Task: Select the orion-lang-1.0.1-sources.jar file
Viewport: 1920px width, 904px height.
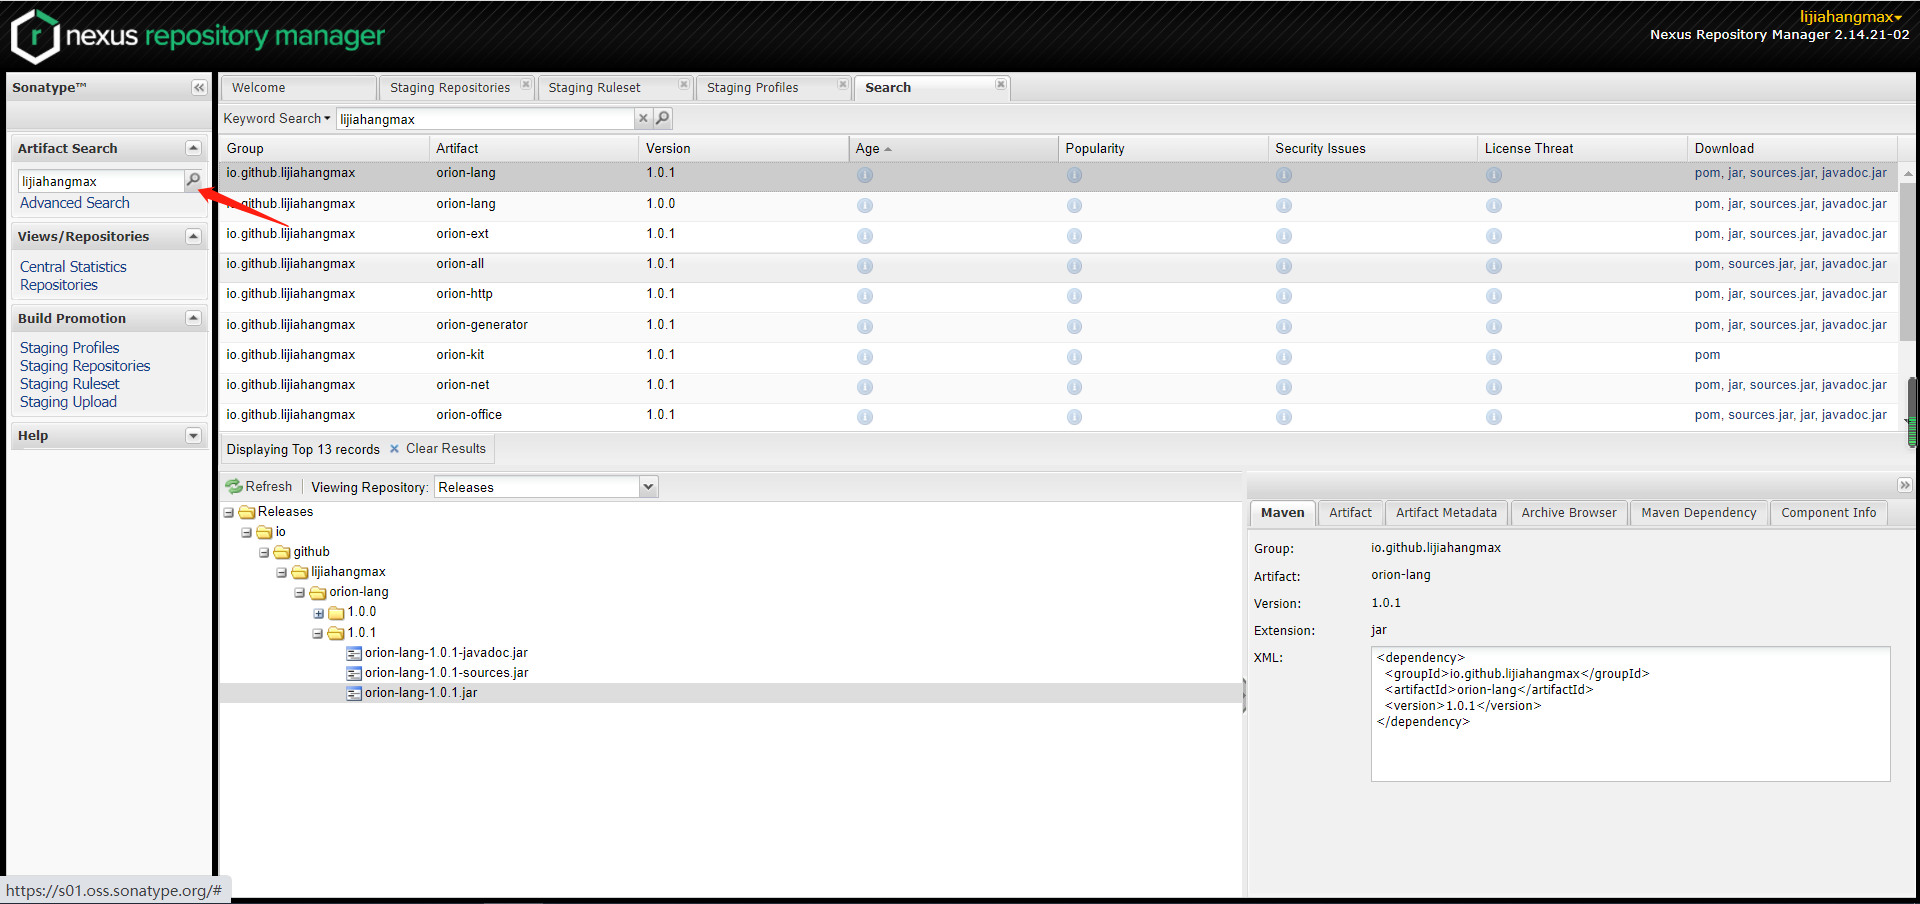Action: point(446,673)
